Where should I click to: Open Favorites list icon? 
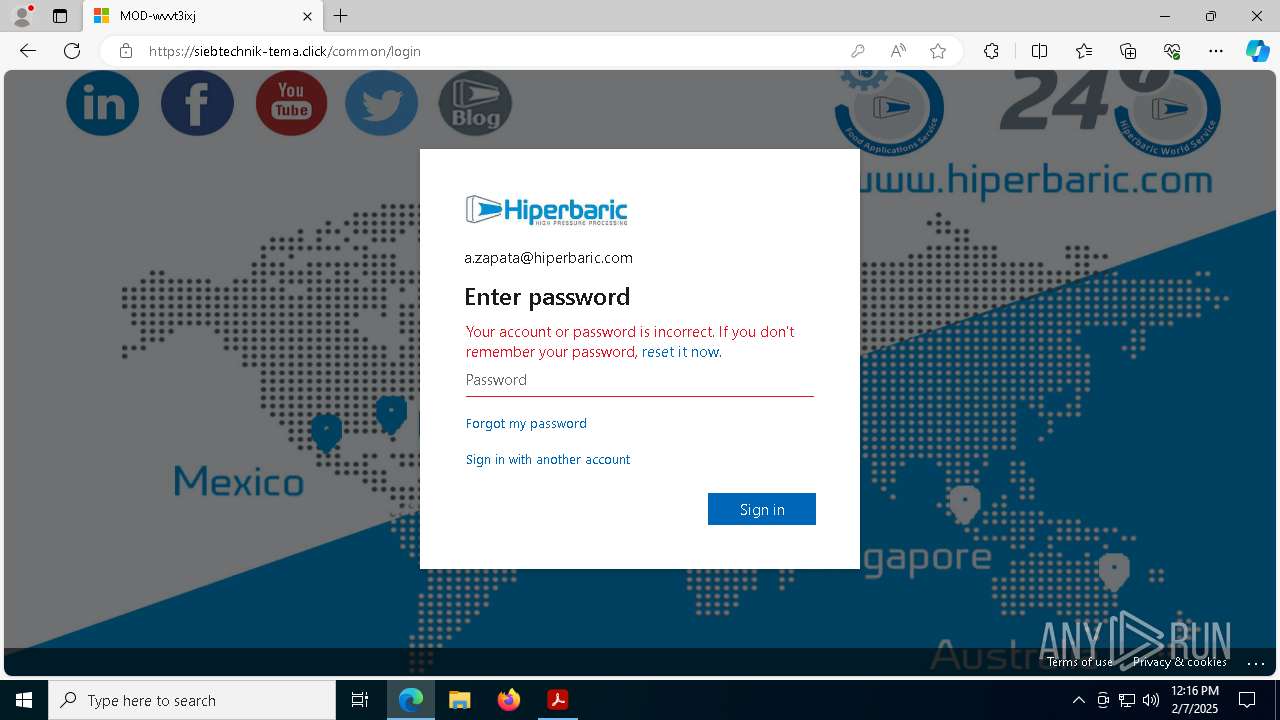click(1084, 51)
